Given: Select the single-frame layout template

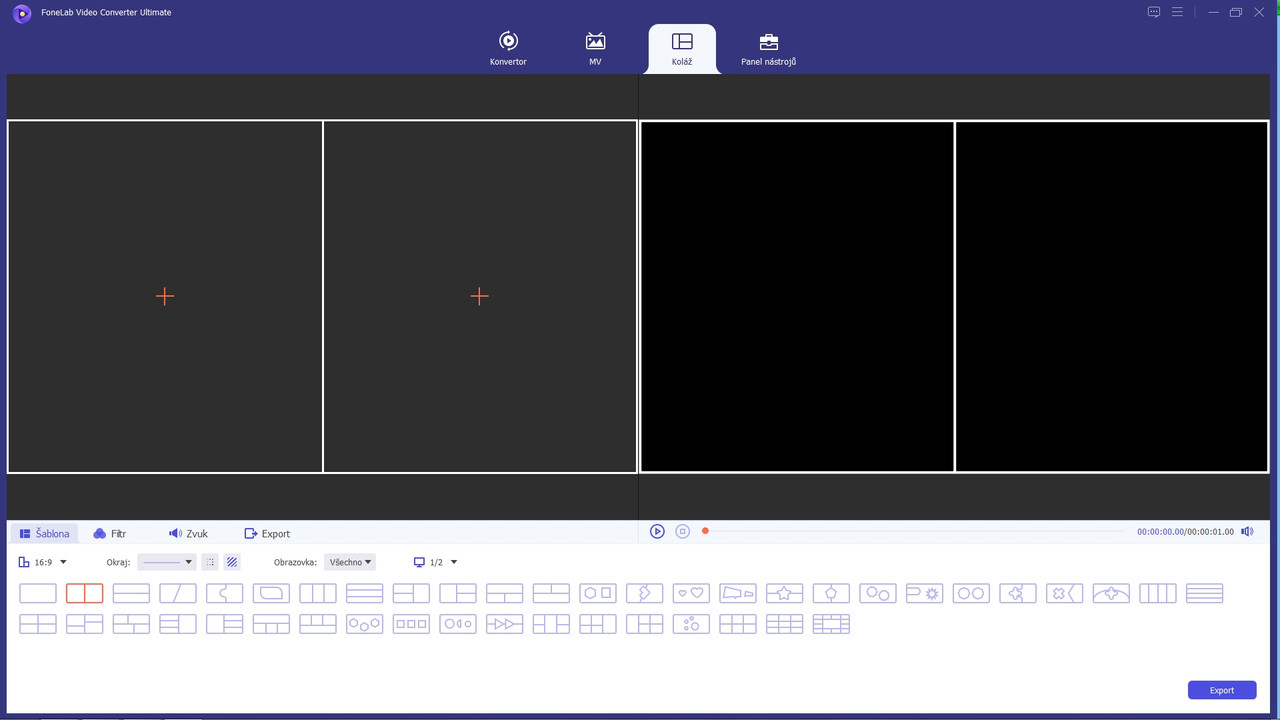Looking at the screenshot, I should [38, 593].
